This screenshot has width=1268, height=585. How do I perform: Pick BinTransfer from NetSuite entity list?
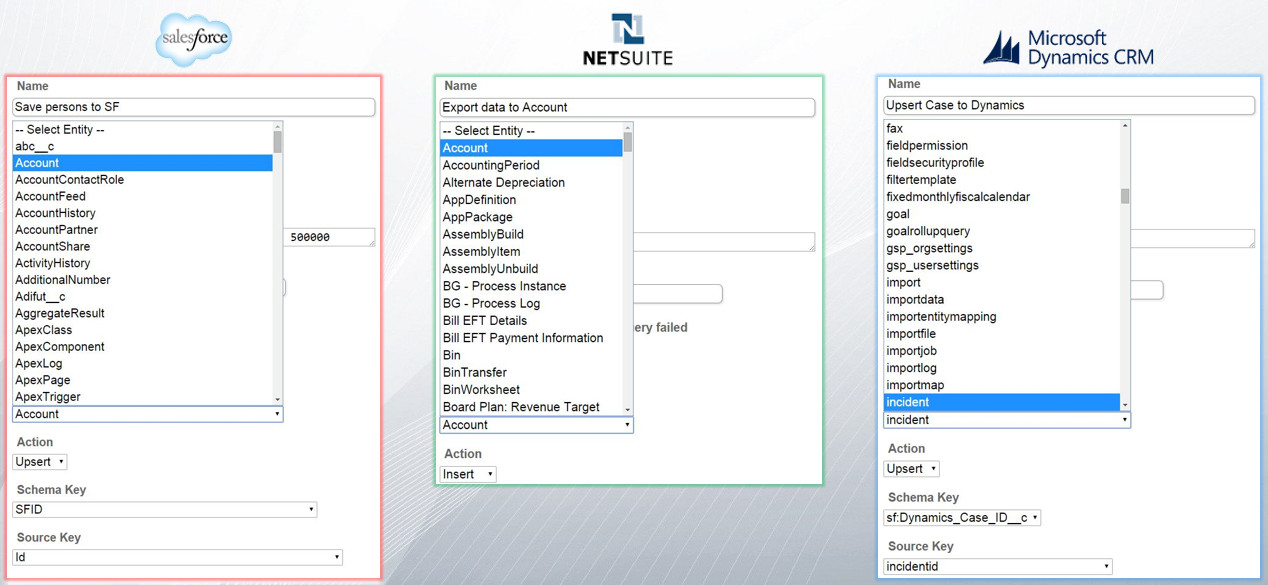[475, 372]
